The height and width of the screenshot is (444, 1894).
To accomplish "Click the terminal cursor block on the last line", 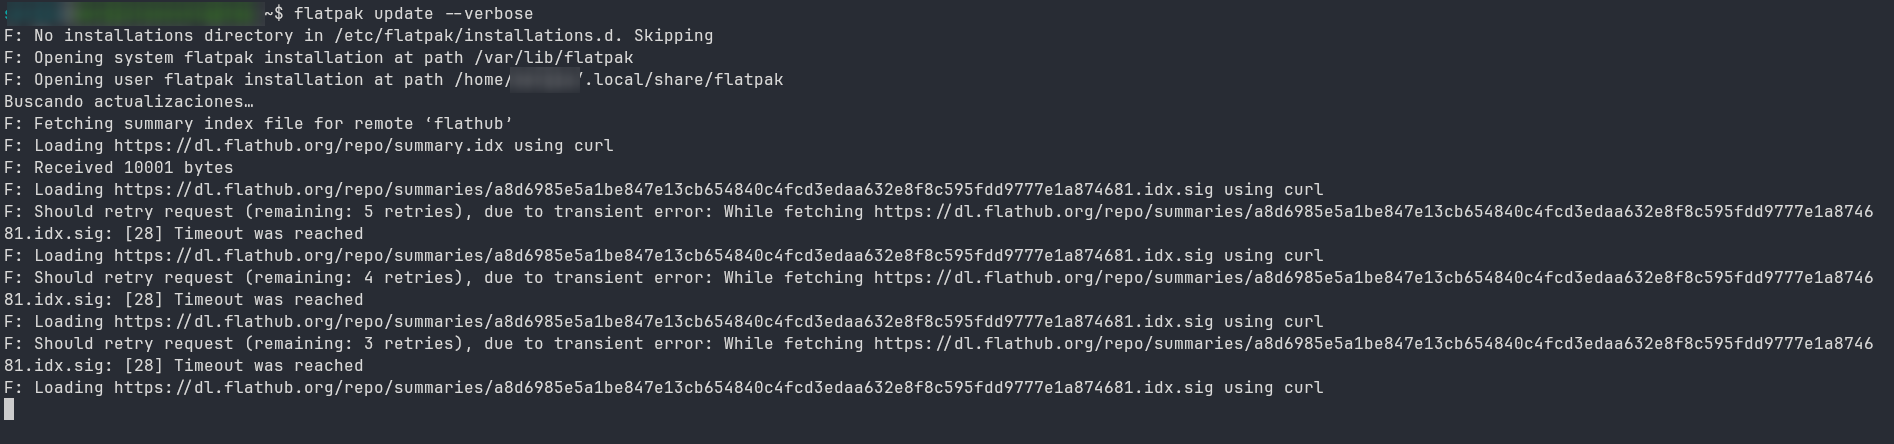I will click(9, 409).
